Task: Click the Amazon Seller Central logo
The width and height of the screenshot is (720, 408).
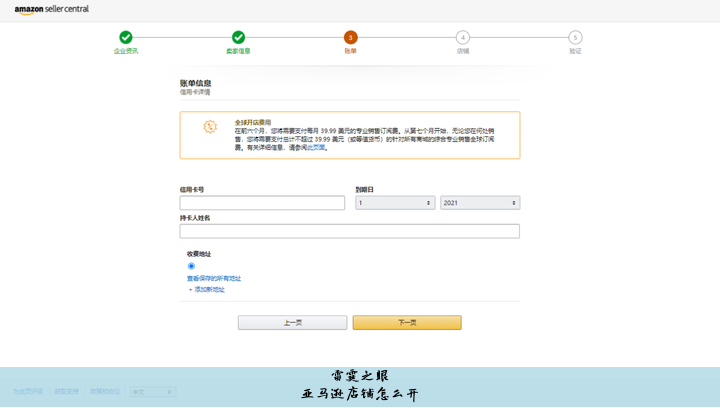Action: (x=51, y=9)
